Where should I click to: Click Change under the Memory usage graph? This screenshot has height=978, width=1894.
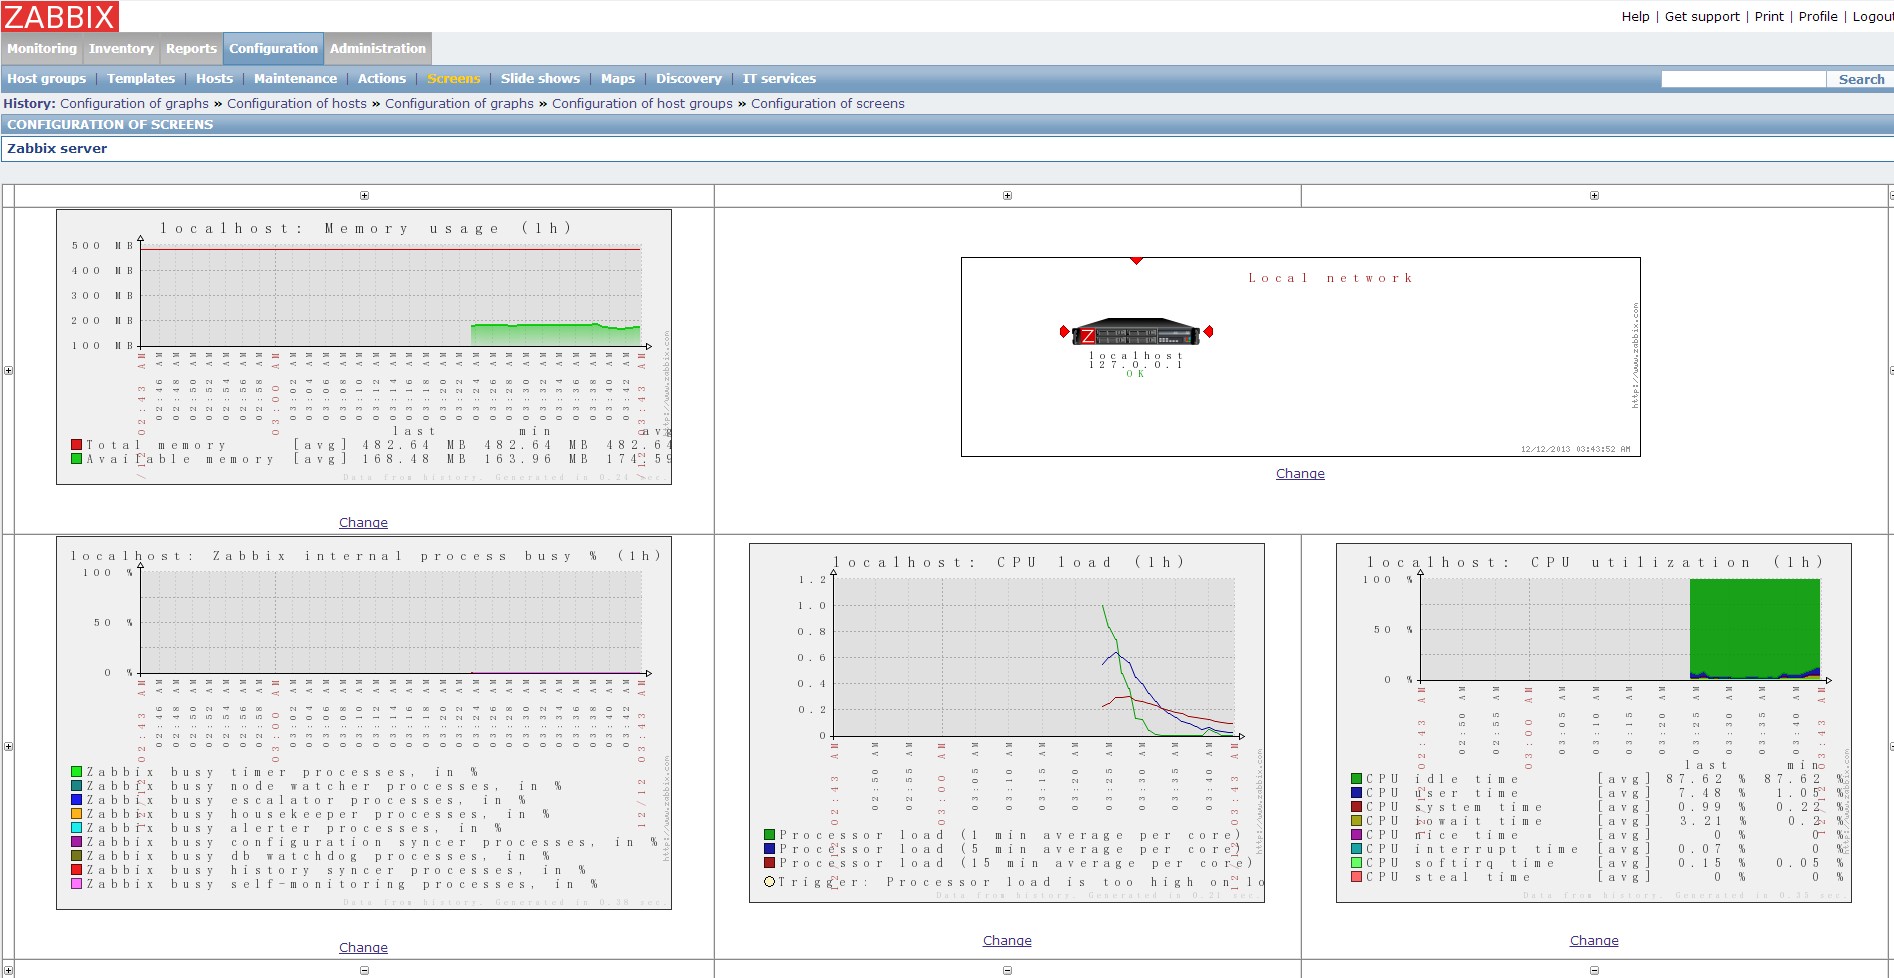363,523
